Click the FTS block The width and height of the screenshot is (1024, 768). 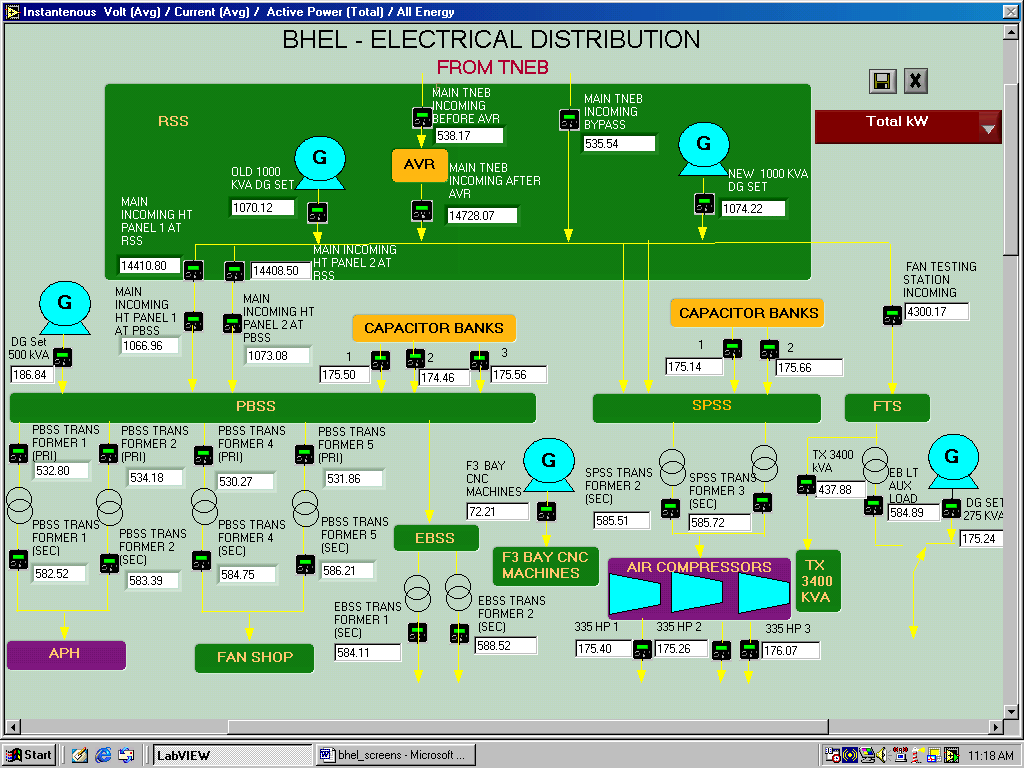(x=887, y=408)
